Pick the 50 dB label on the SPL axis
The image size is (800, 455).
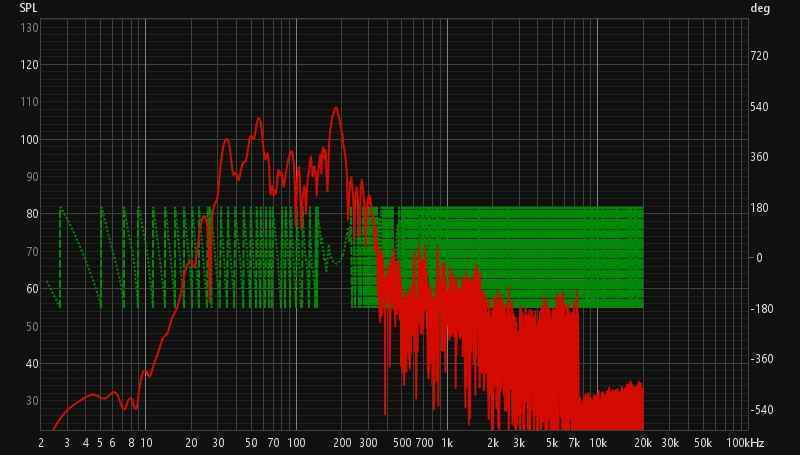pos(32,326)
